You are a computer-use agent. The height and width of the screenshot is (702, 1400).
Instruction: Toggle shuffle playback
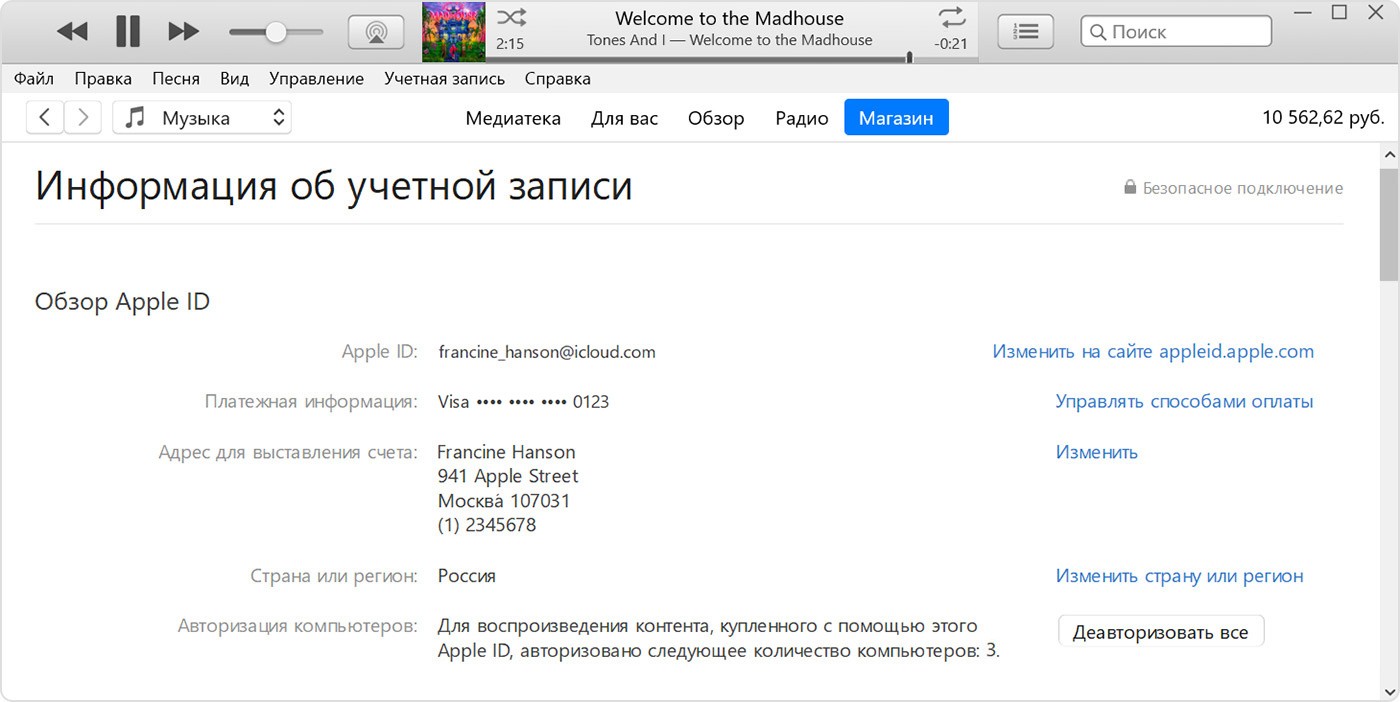tap(511, 17)
